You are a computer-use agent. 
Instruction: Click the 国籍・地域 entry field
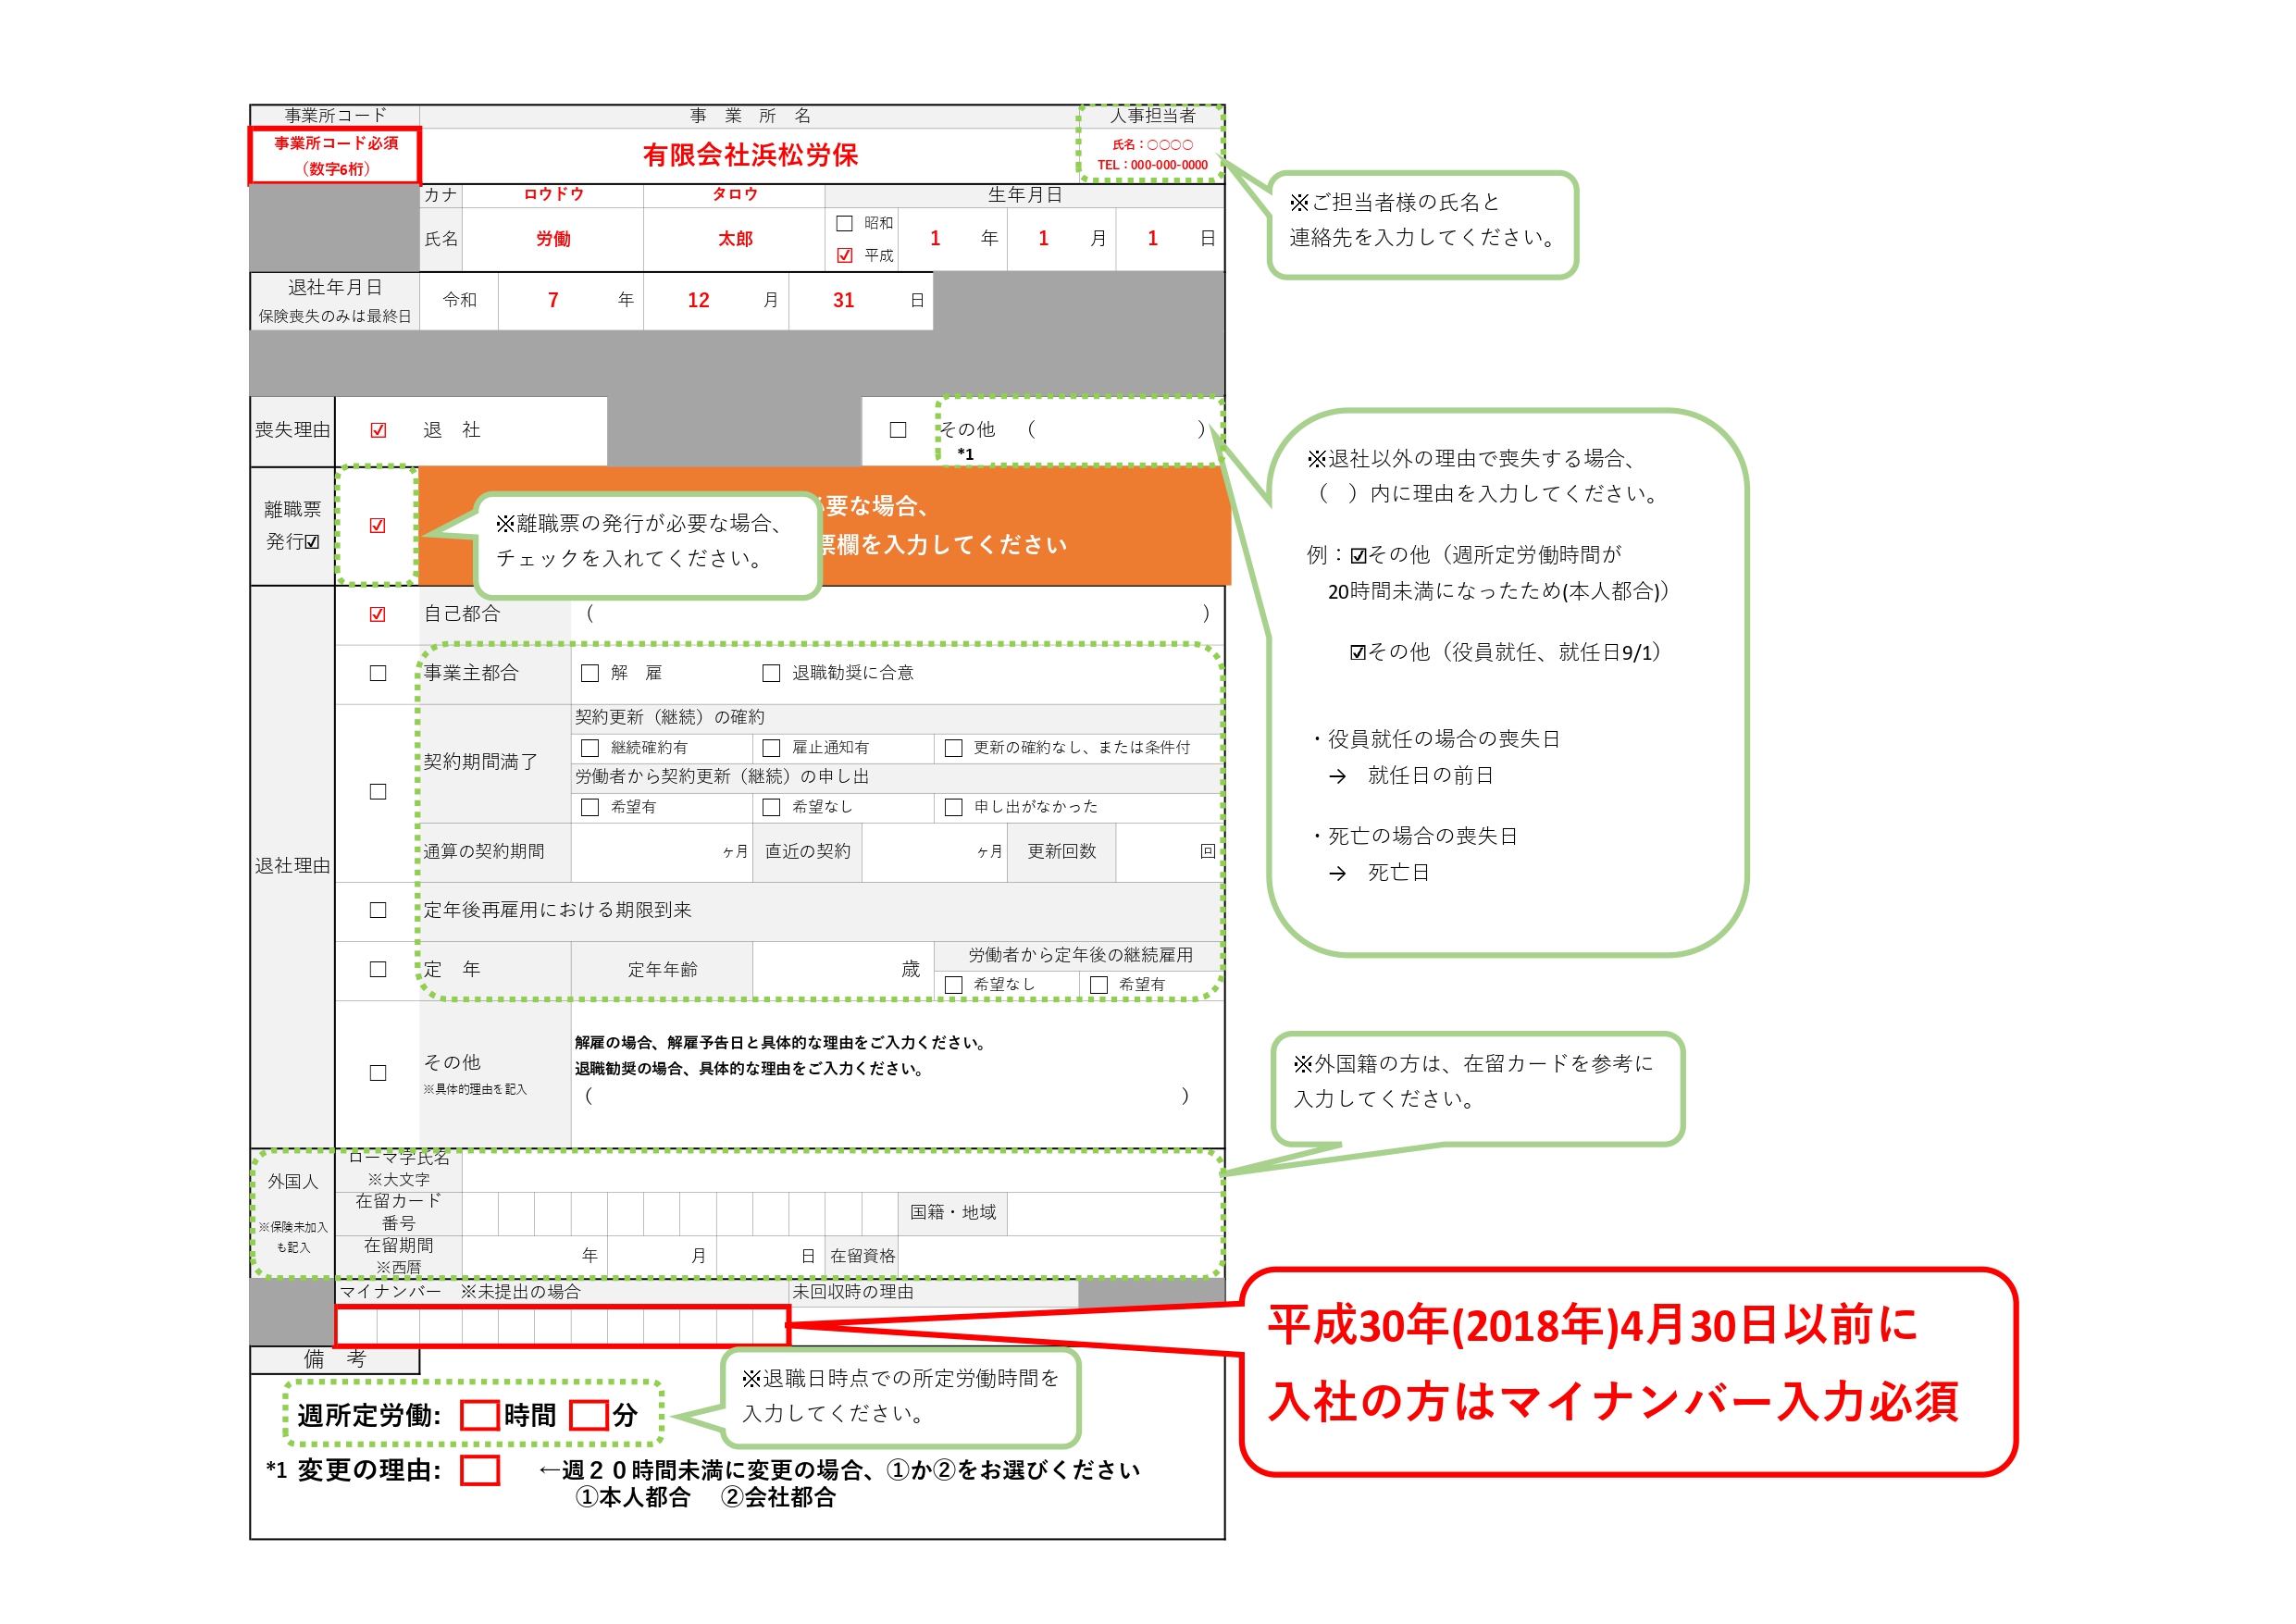pos(1114,1213)
